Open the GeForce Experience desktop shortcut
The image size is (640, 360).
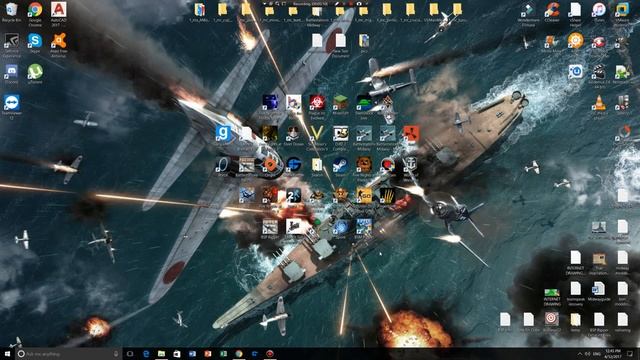(11, 44)
